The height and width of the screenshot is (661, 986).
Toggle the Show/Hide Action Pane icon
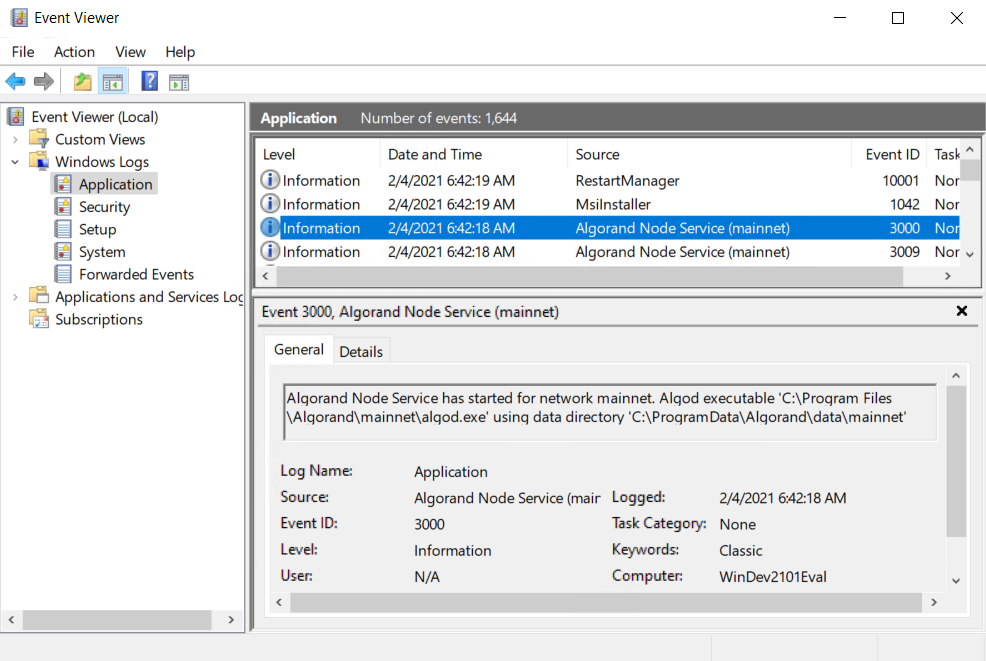[179, 82]
